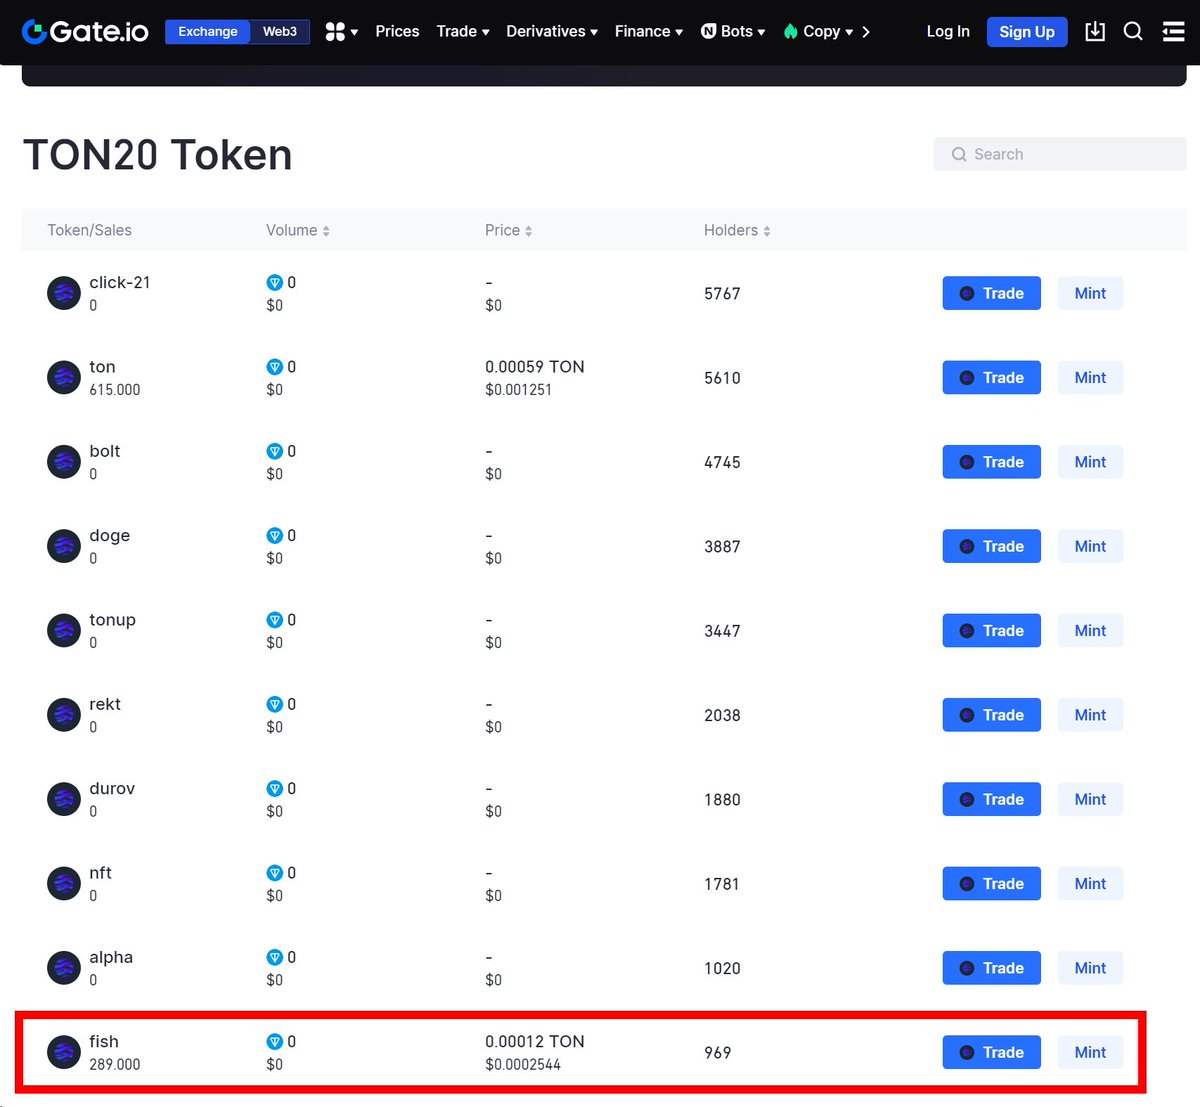Click Mint button for nft
The image size is (1200, 1107).
coord(1090,884)
